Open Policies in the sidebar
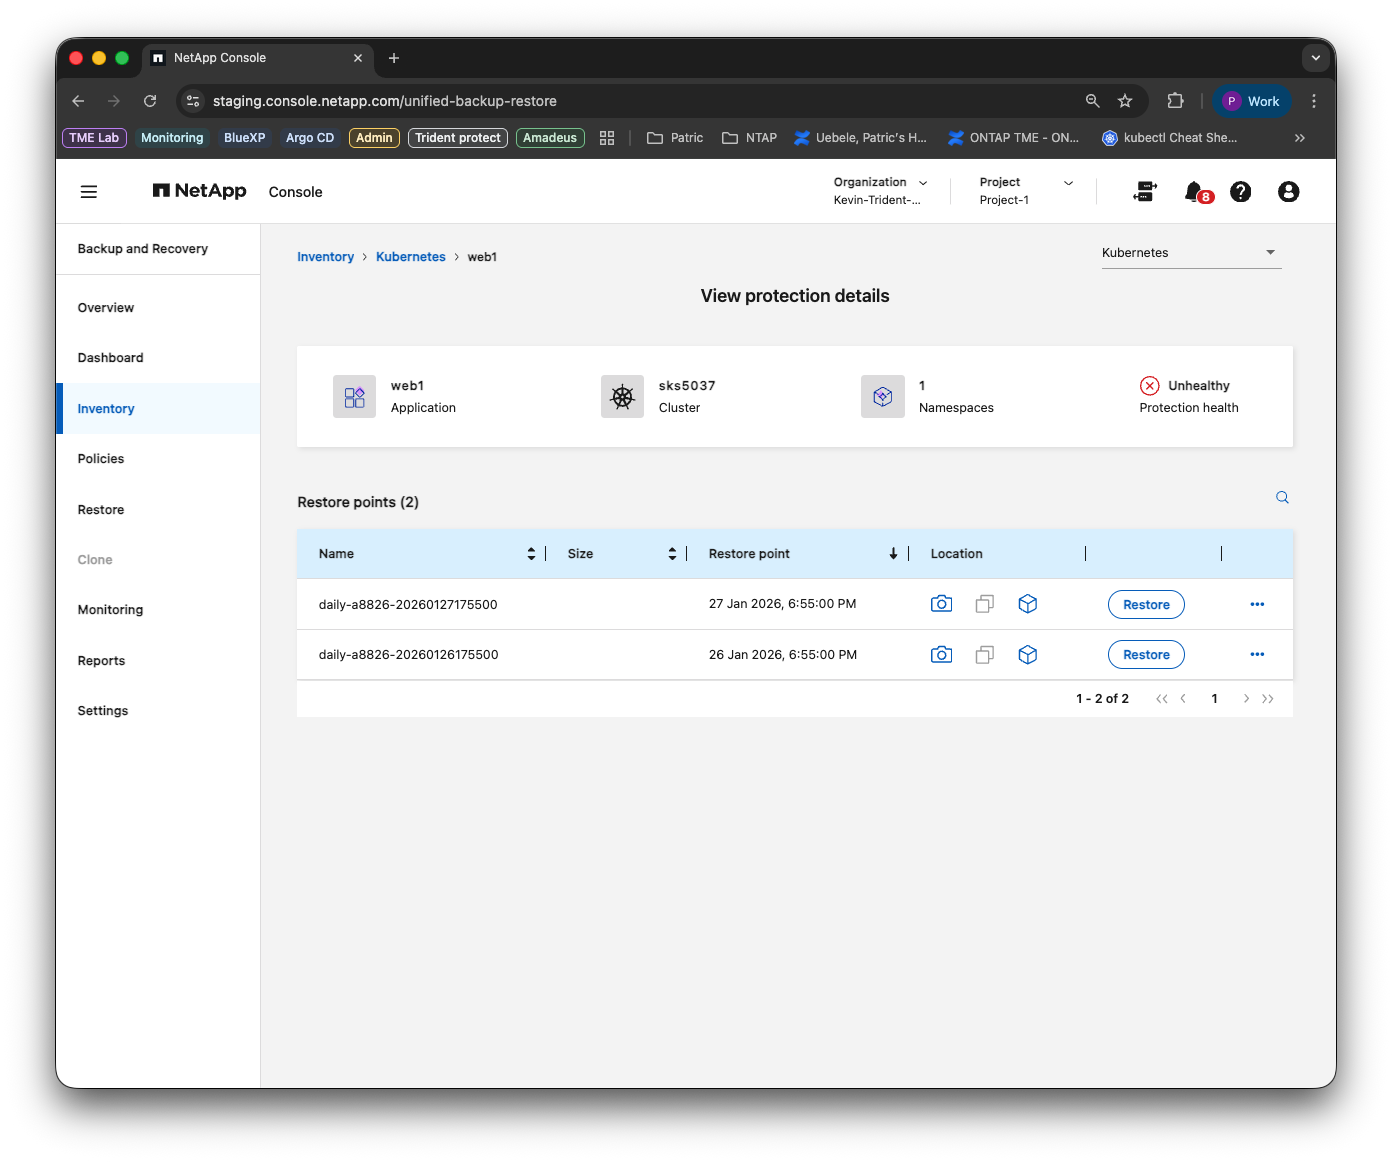This screenshot has height=1162, width=1392. coord(101,459)
